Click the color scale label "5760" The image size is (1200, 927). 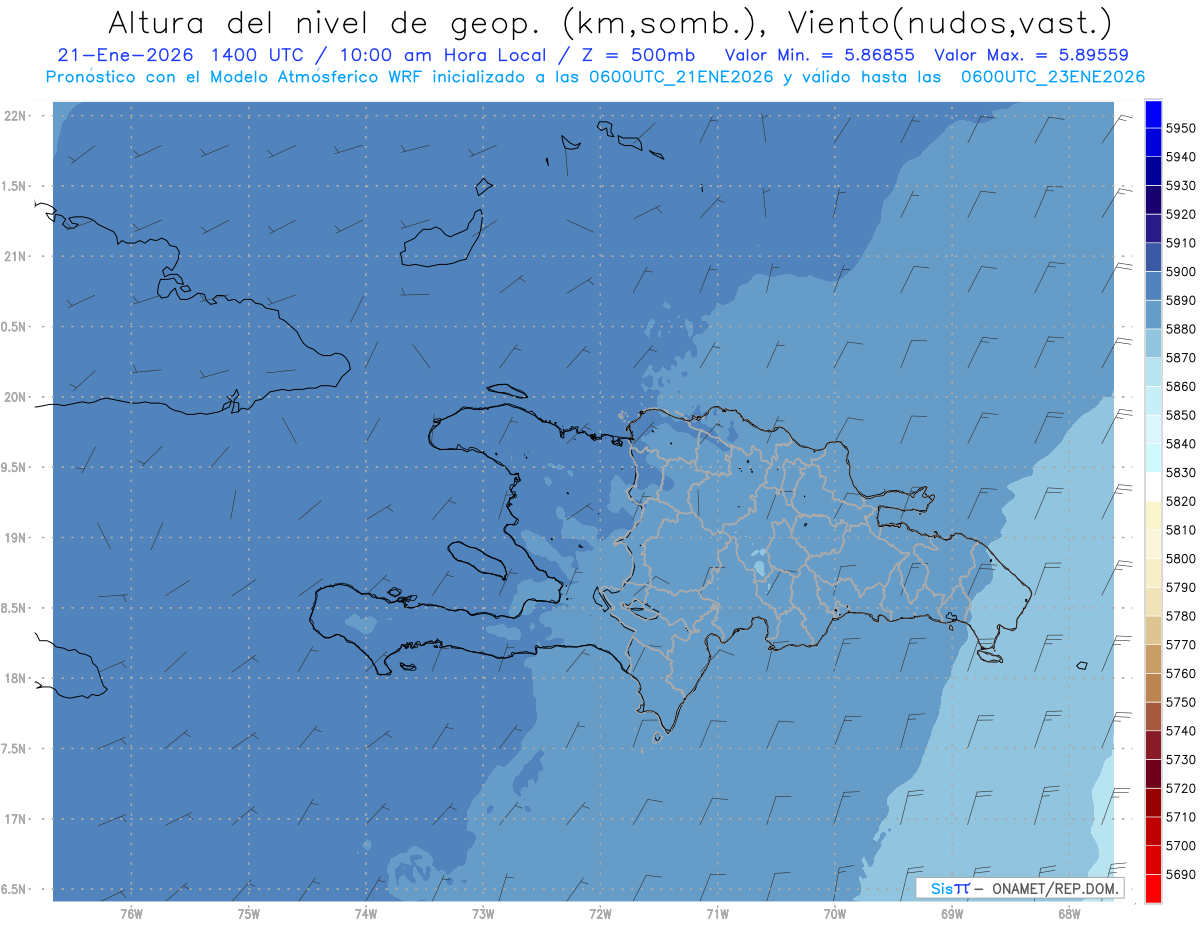click(x=1180, y=674)
